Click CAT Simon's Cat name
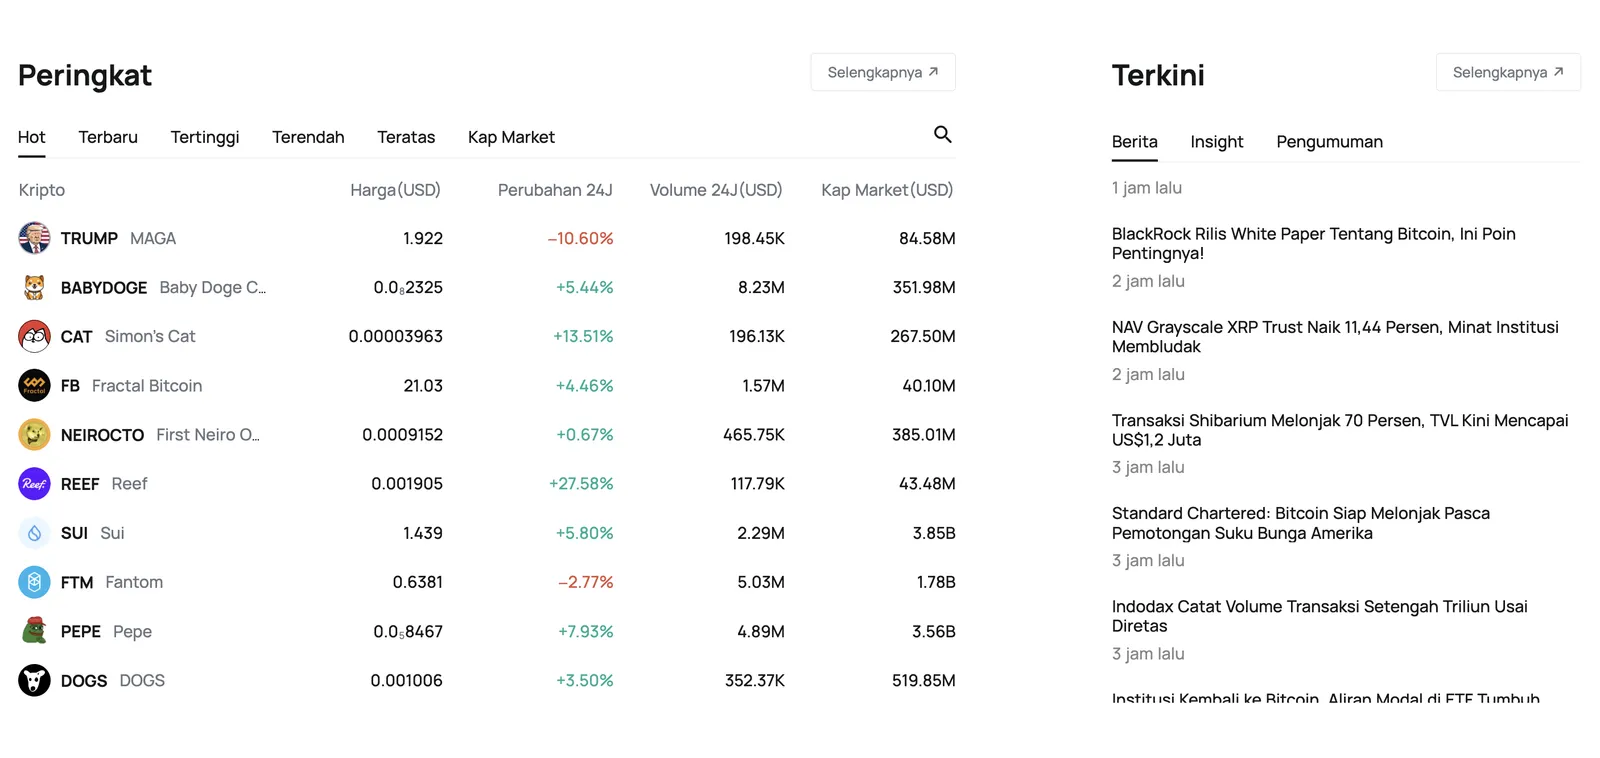The image size is (1600, 758). click(128, 336)
